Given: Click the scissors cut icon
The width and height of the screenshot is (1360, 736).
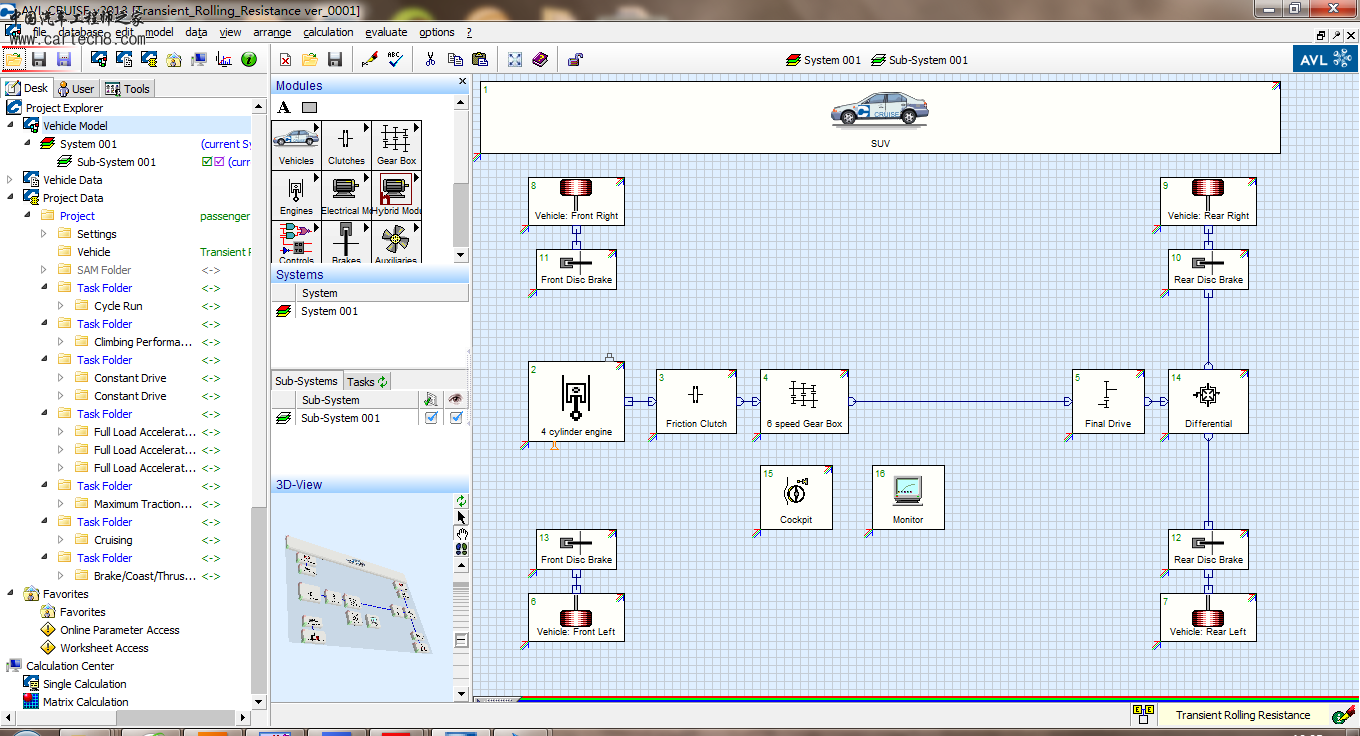Looking at the screenshot, I should click(430, 60).
